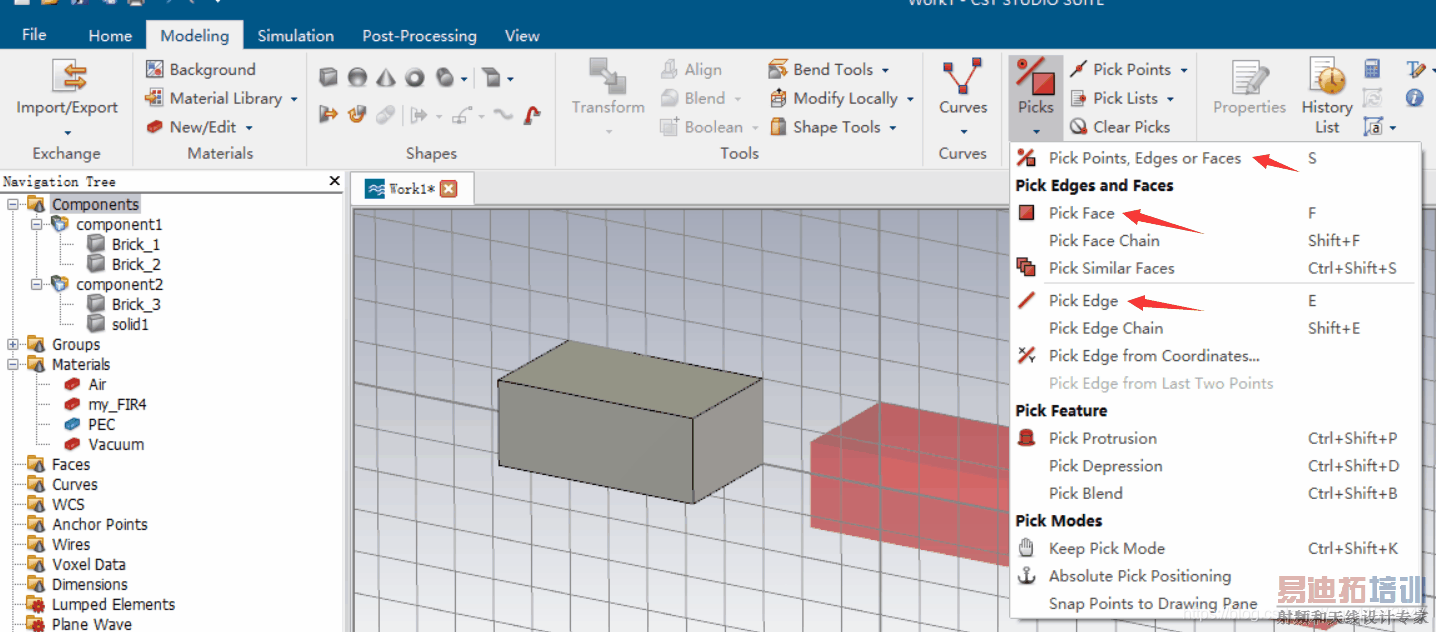Viewport: 1436px width, 632px height.
Task: Collapse the component1 tree node
Action: [x=37, y=224]
